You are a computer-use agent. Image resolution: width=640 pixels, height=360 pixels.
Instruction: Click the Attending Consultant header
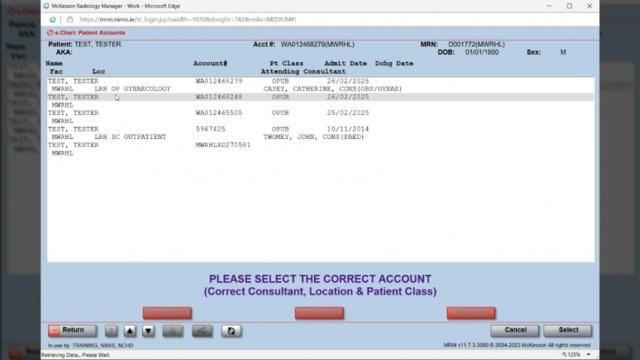[x=303, y=72]
